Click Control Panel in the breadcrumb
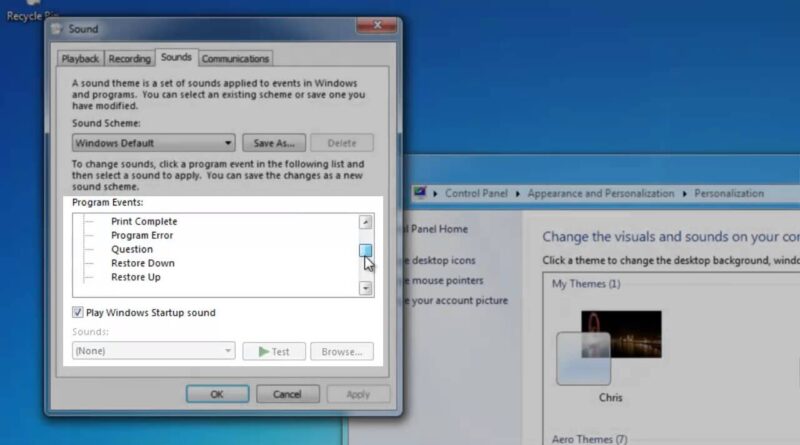 (476, 193)
